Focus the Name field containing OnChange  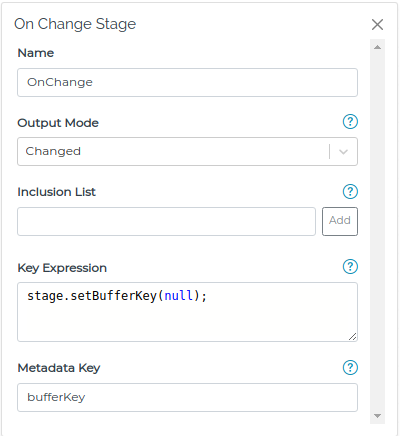coord(187,83)
